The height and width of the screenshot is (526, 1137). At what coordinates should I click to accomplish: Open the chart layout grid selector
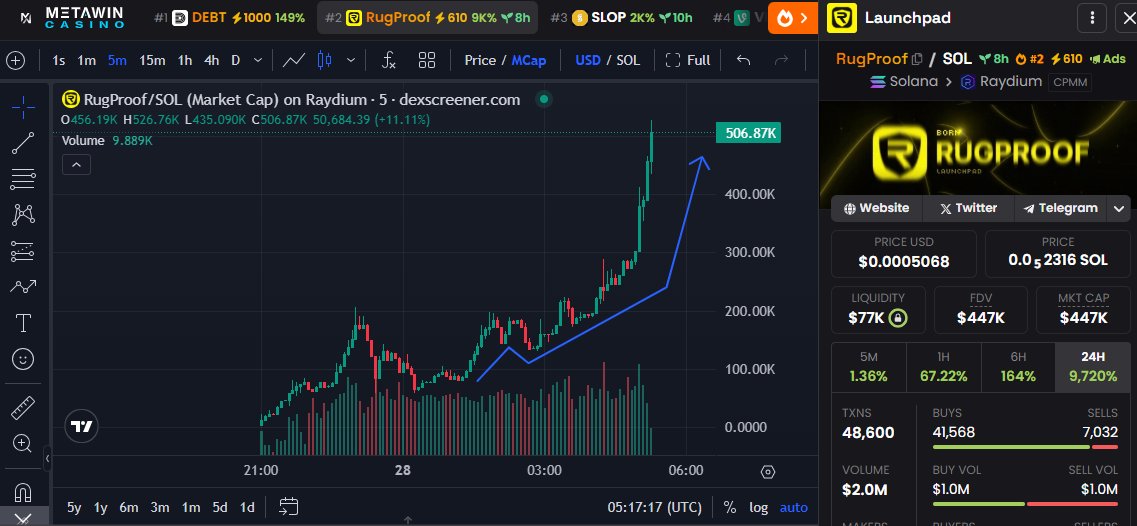(427, 60)
